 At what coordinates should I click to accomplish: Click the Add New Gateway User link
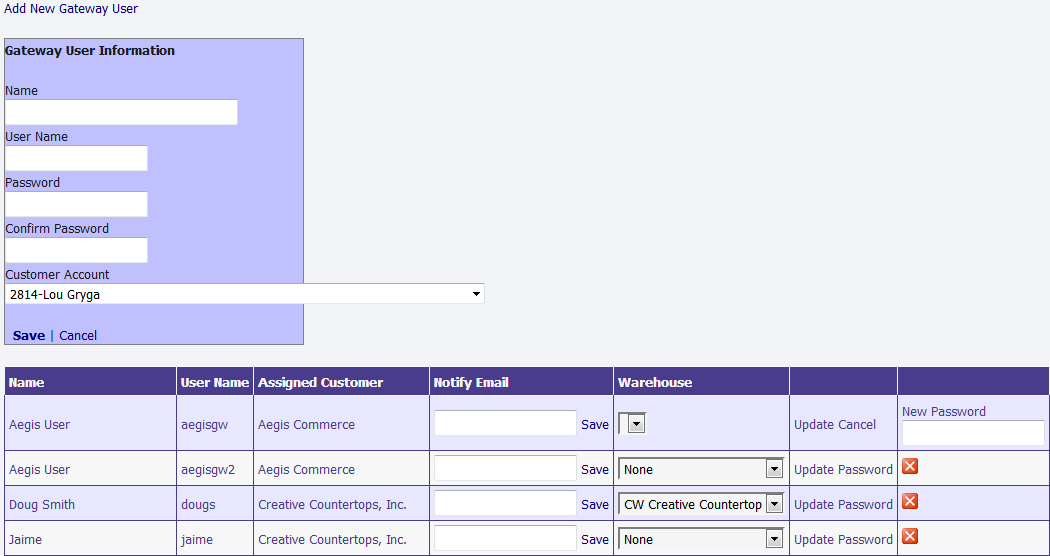[71, 9]
